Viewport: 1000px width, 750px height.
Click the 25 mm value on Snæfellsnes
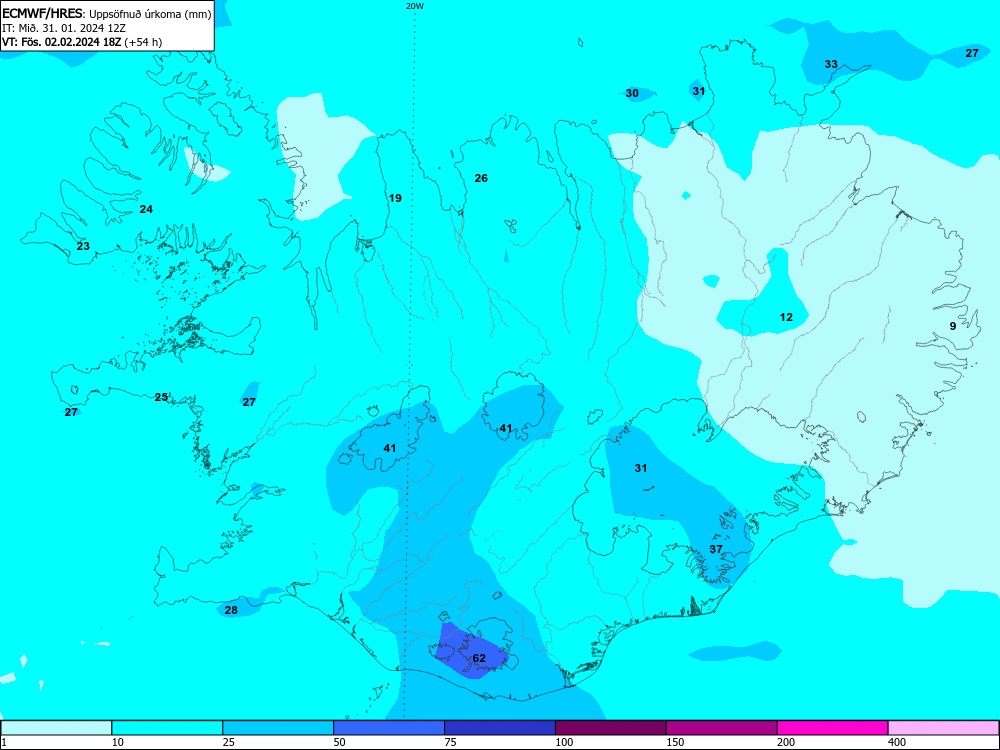161,397
